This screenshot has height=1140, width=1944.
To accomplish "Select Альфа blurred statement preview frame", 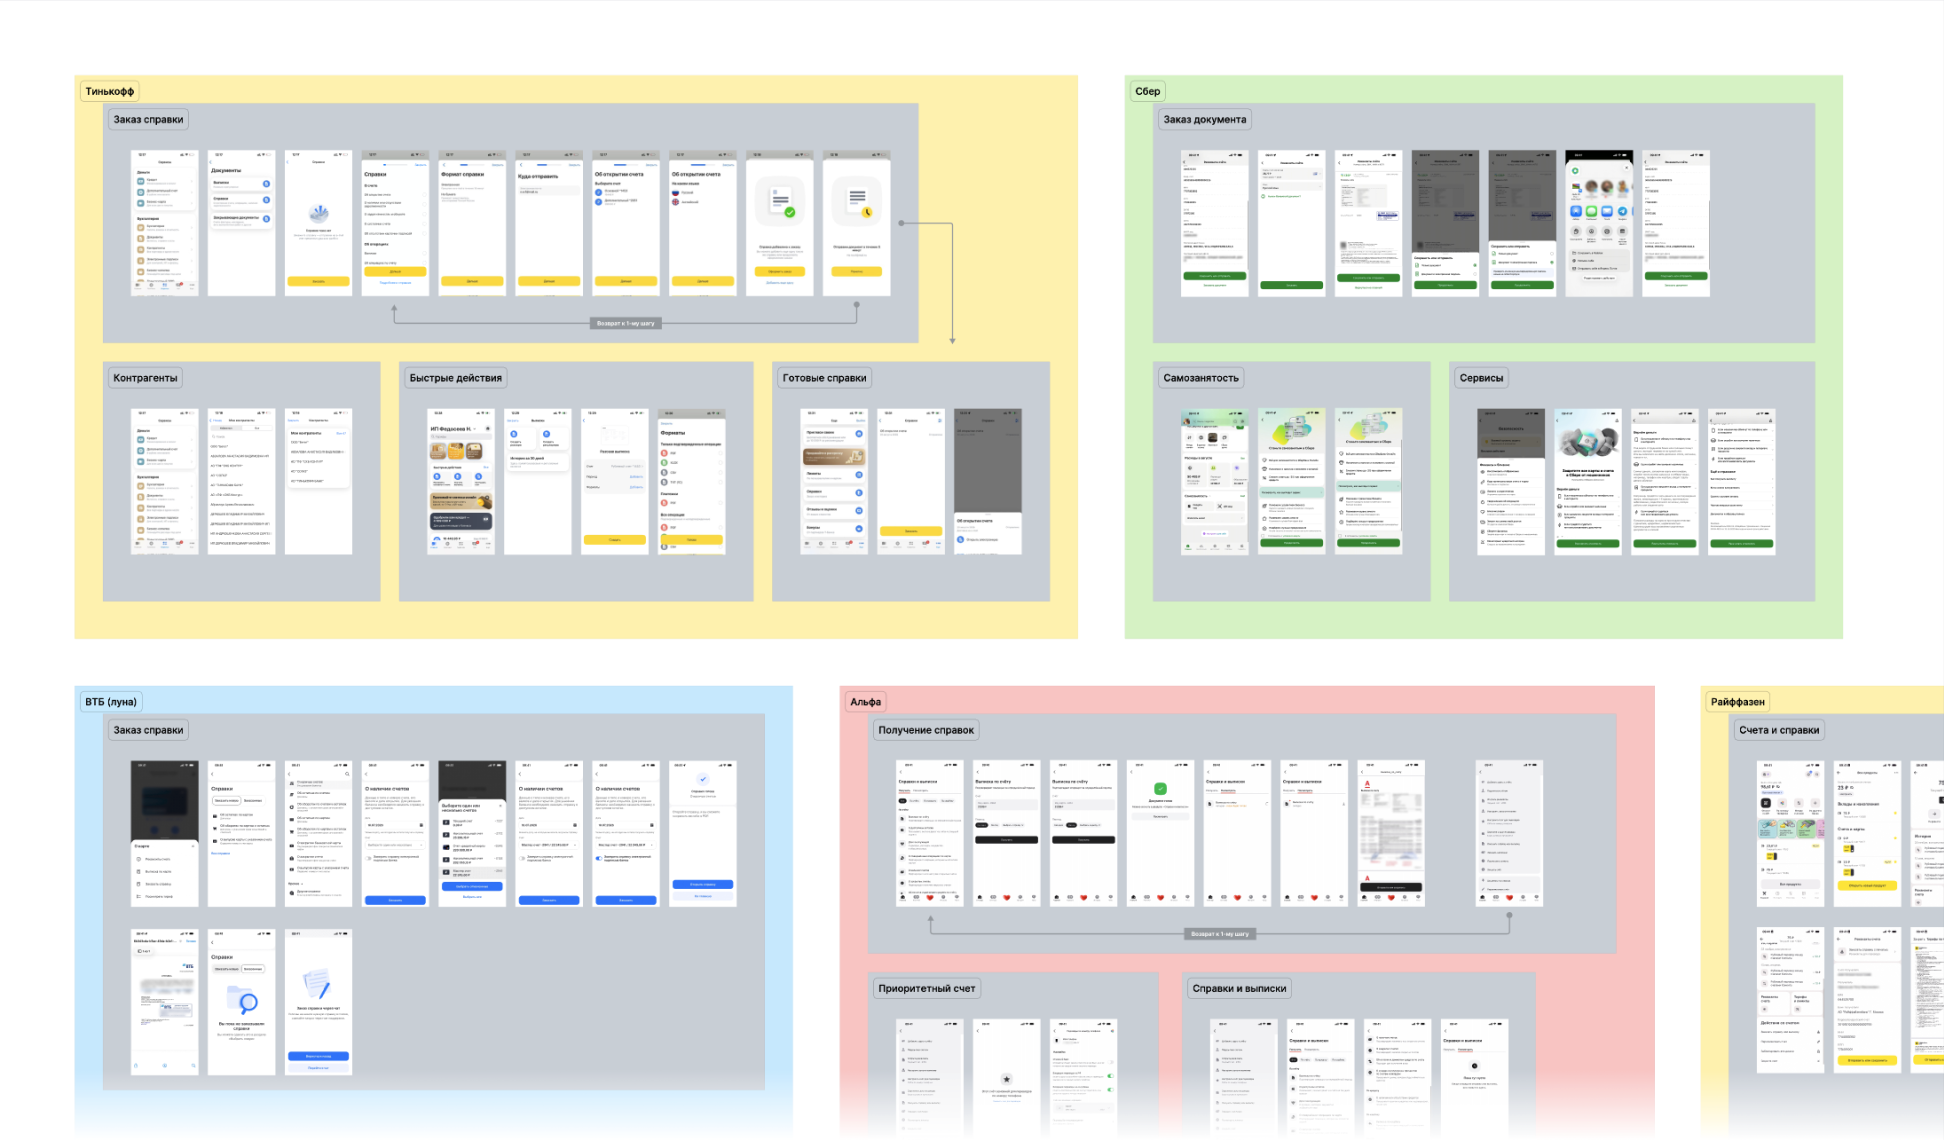I will tap(1391, 834).
